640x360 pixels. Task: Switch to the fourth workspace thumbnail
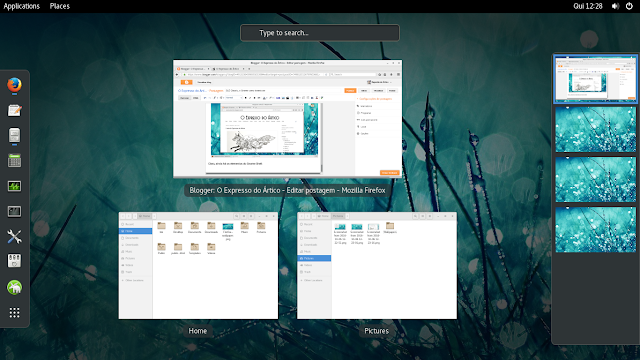(596, 229)
